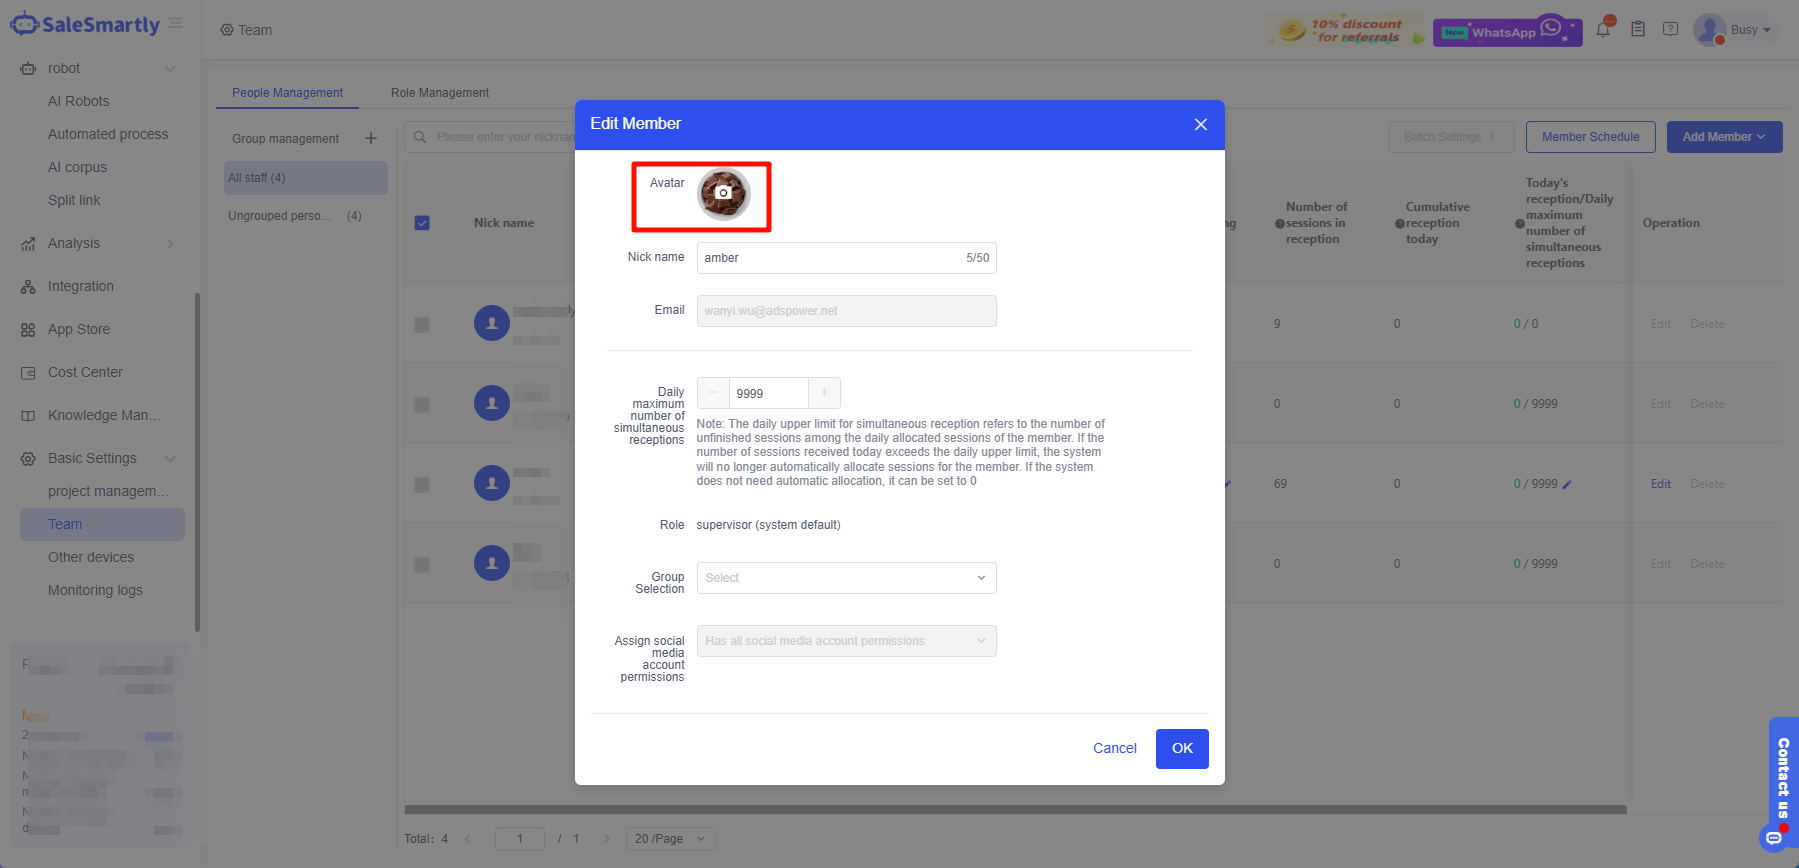
Task: Collapse the sidebar with the hamburger icon
Action: click(175, 23)
